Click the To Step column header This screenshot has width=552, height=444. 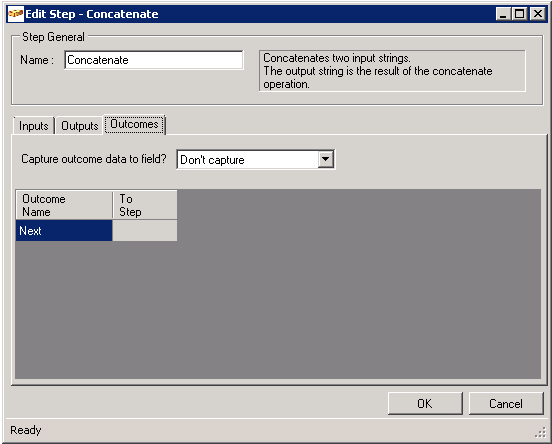145,205
